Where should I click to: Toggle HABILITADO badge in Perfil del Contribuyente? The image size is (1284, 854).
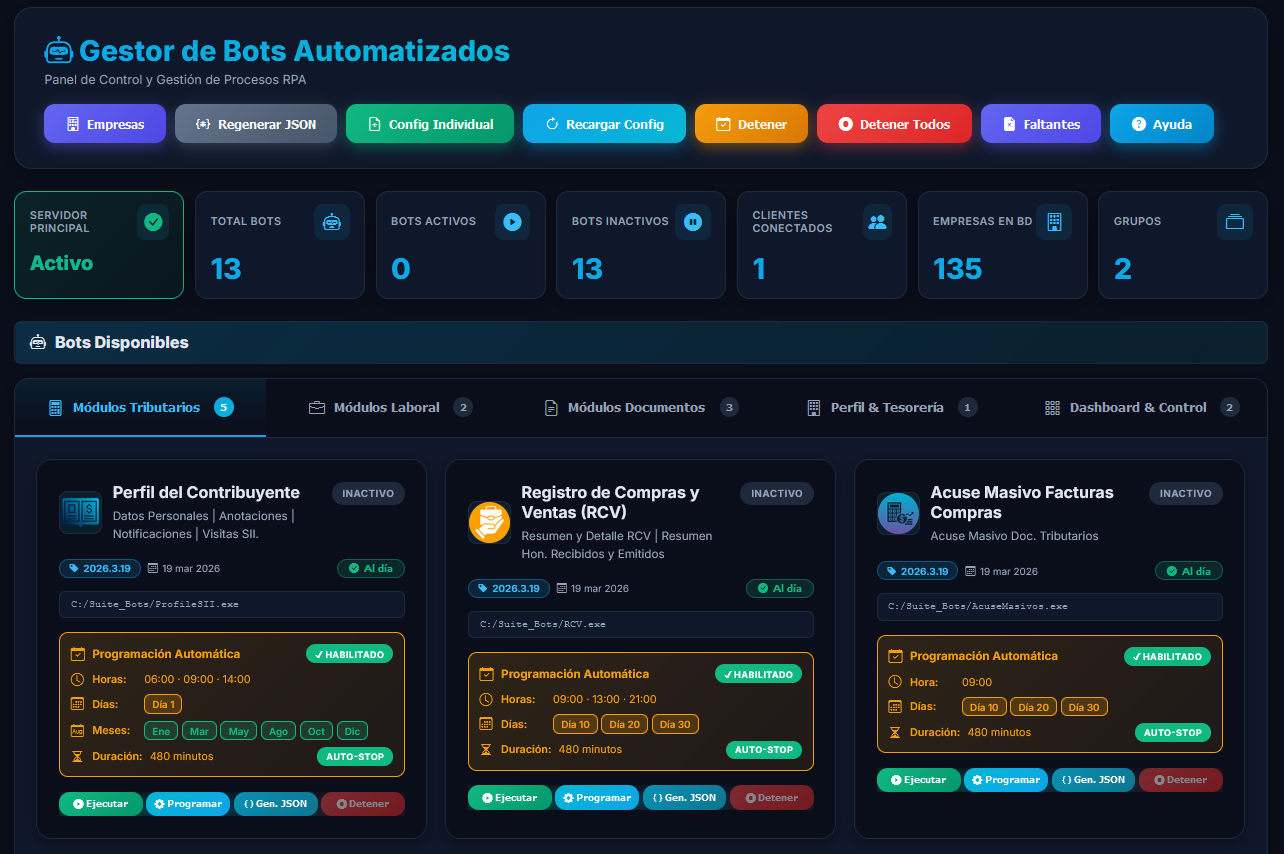(349, 654)
